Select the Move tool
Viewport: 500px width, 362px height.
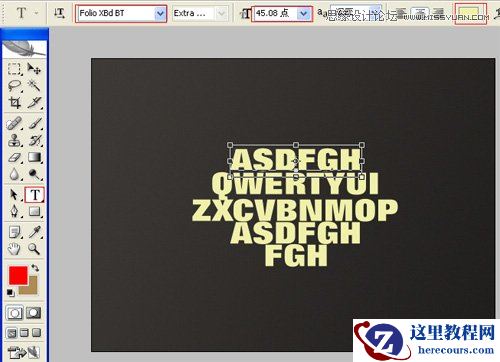(x=34, y=69)
